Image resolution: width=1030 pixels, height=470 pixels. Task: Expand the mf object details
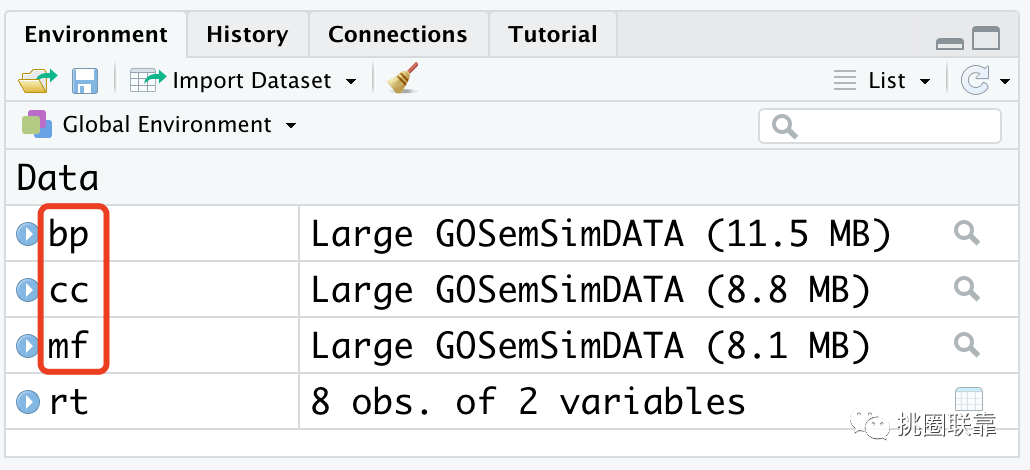tap(28, 345)
